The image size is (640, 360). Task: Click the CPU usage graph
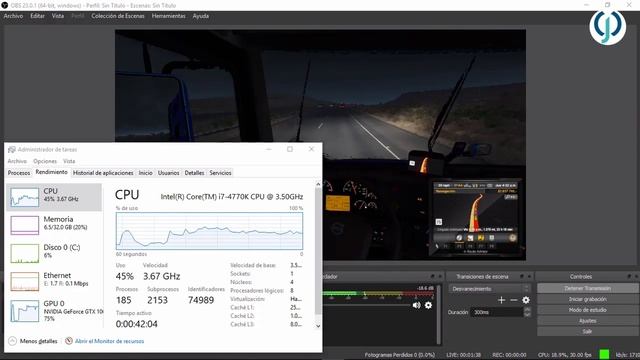tap(209, 231)
